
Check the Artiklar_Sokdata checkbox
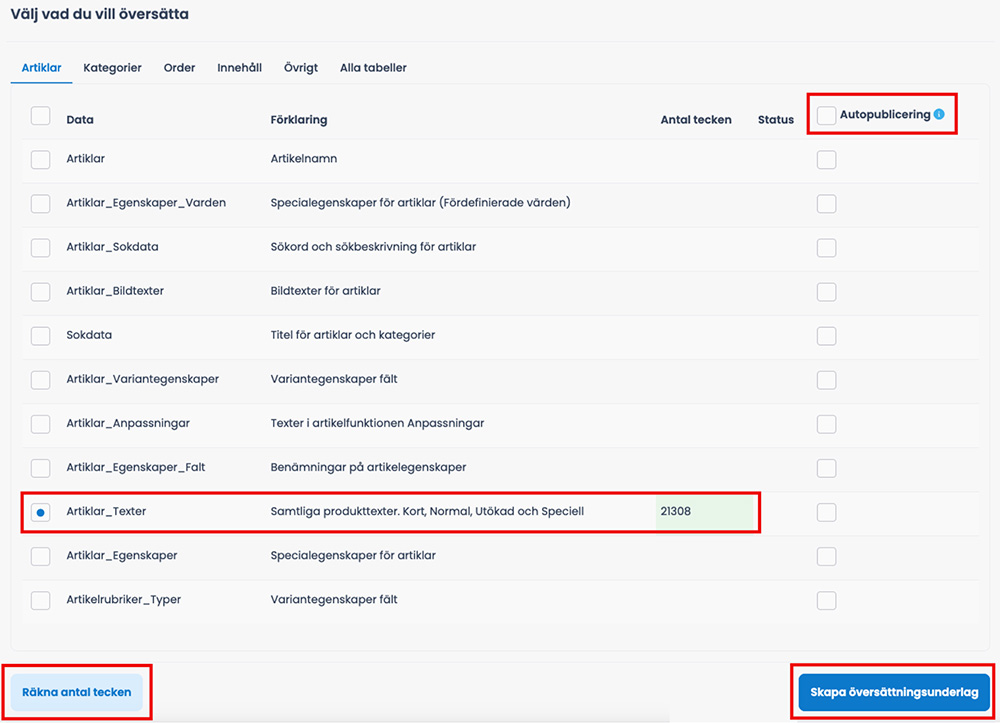tap(41, 247)
